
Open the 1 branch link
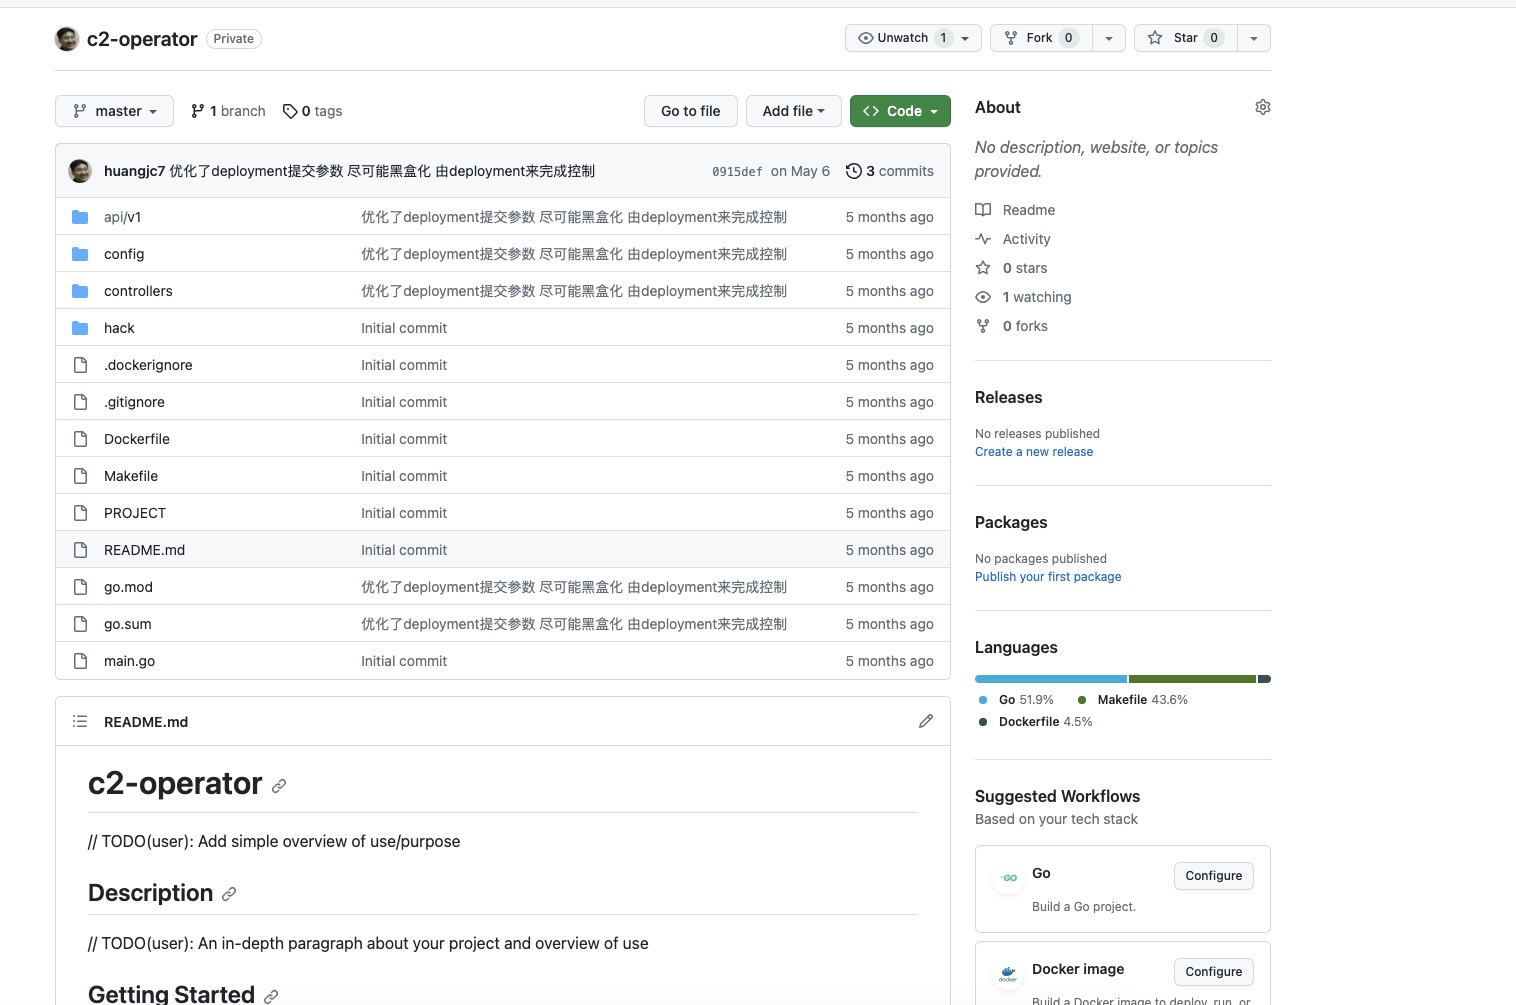(x=228, y=111)
